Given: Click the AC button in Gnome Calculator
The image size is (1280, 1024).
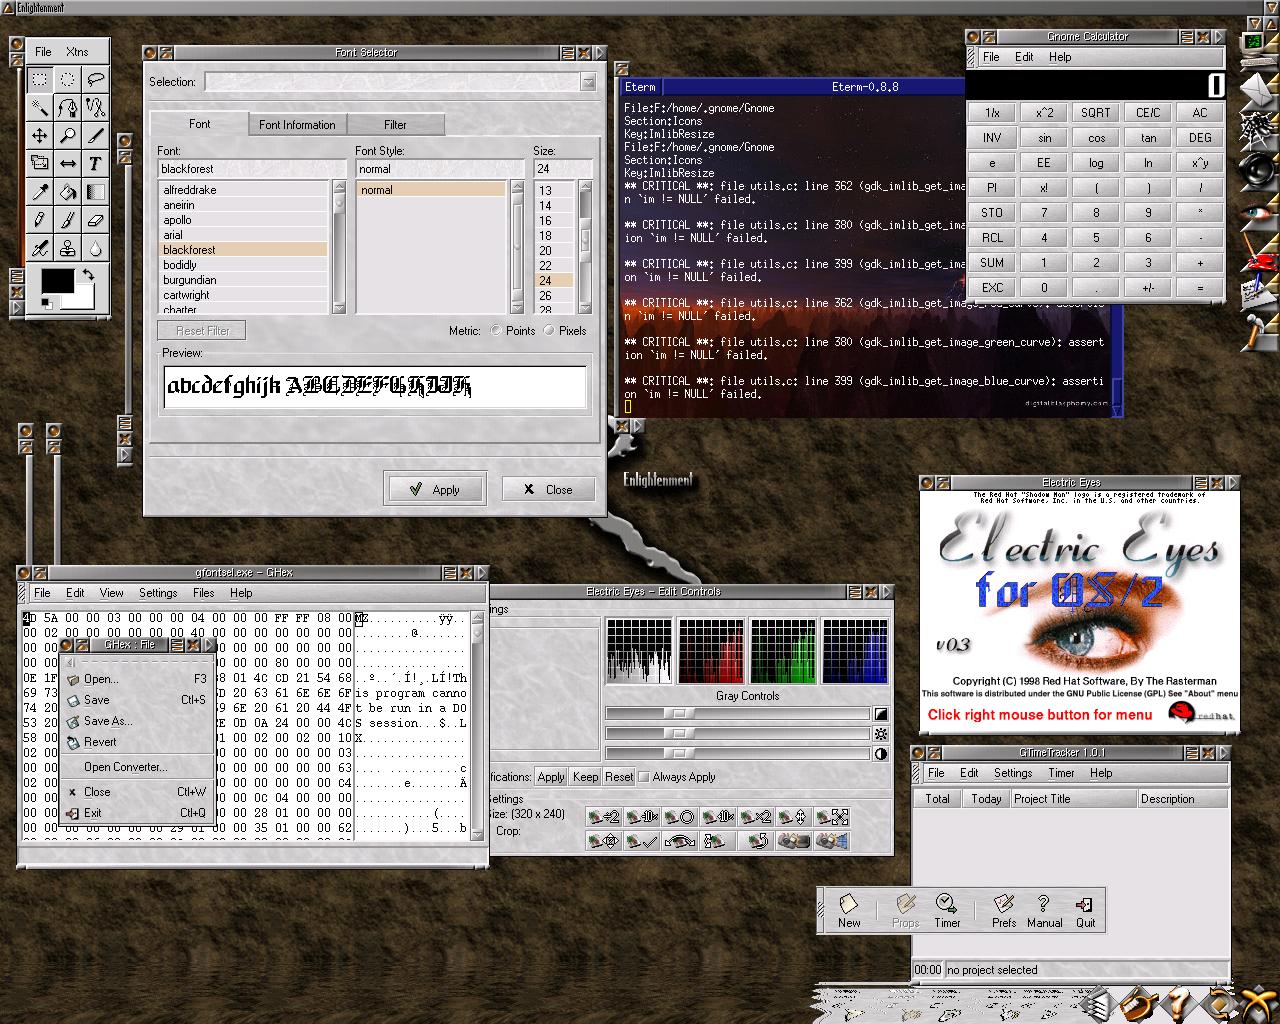Looking at the screenshot, I should 1200,113.
